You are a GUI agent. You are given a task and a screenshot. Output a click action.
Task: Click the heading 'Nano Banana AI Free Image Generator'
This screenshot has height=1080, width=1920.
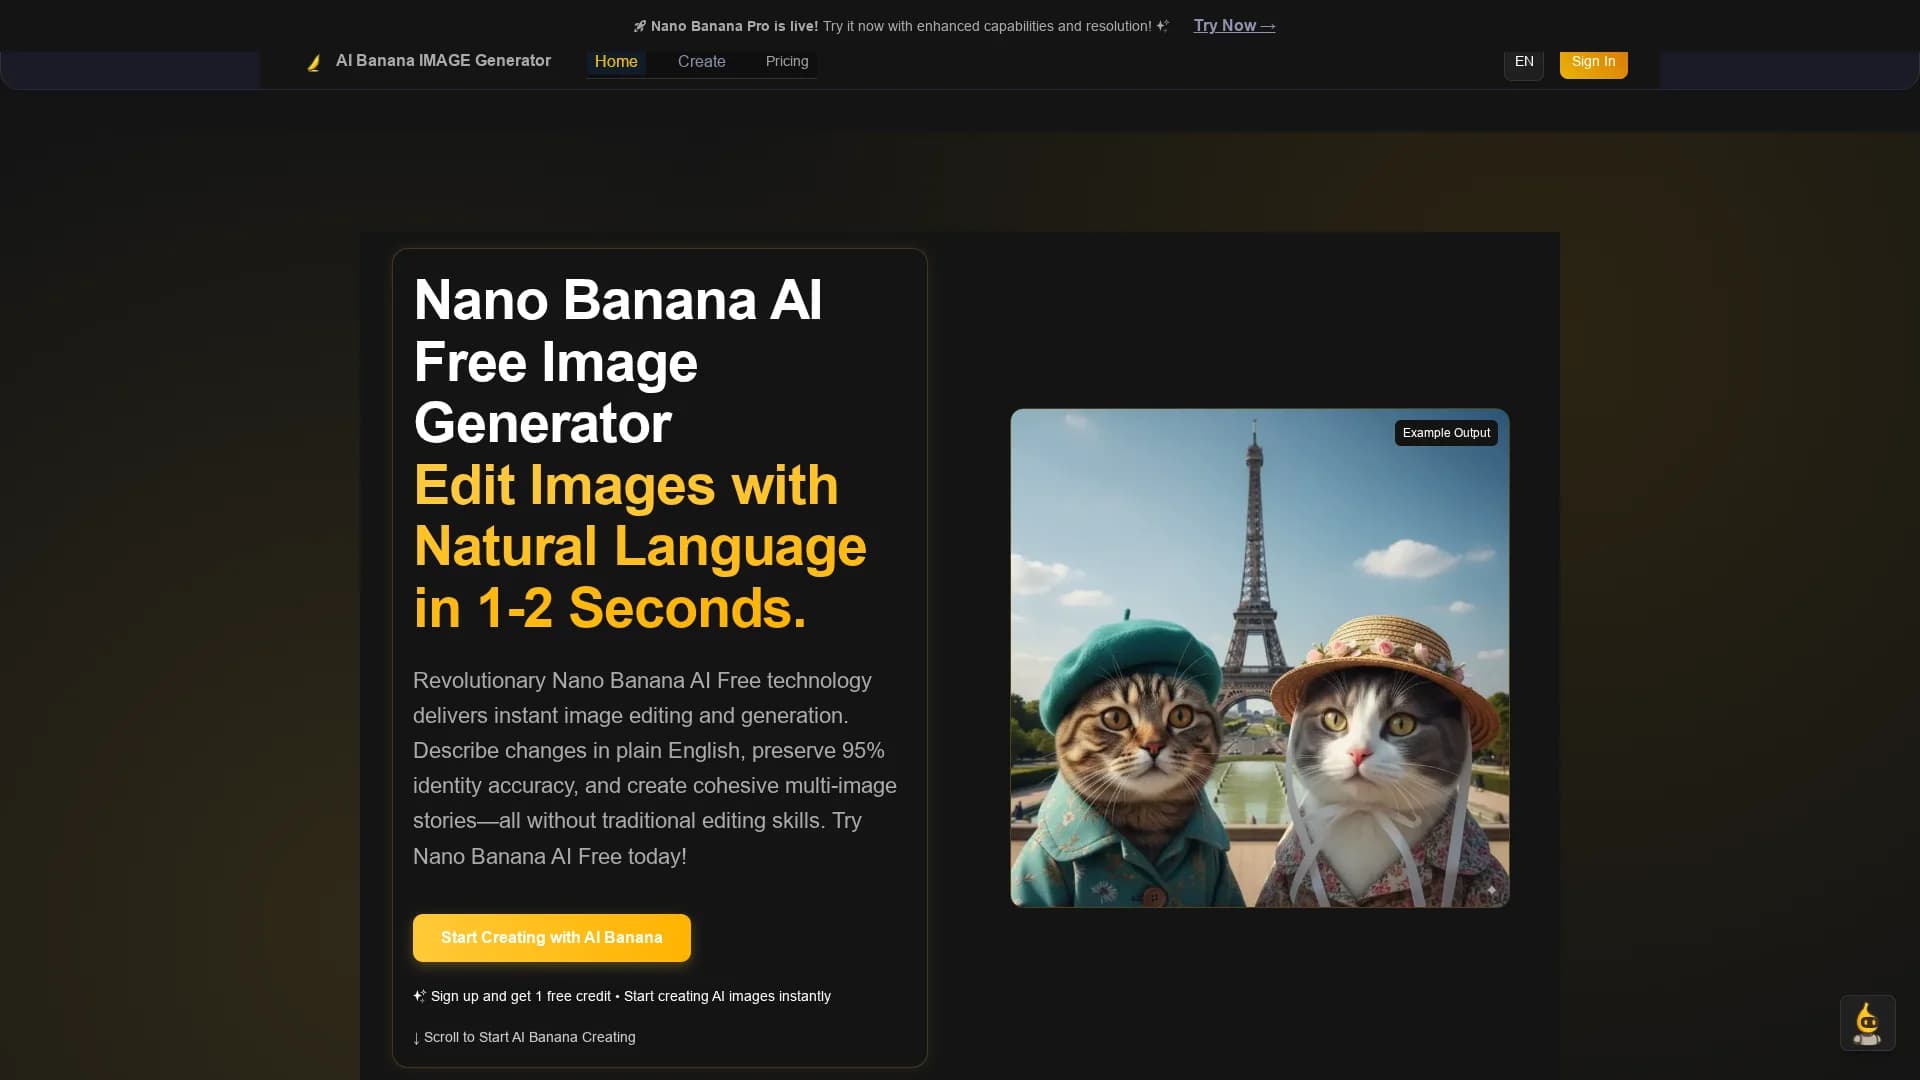tap(618, 361)
